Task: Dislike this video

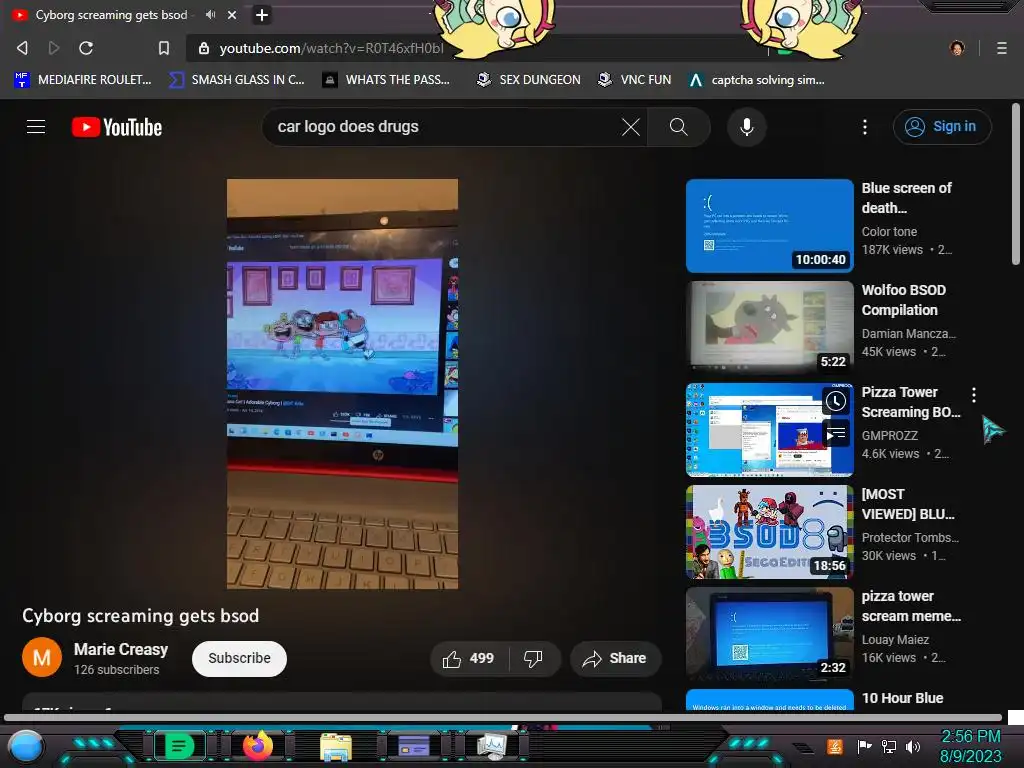Action: pos(534,658)
